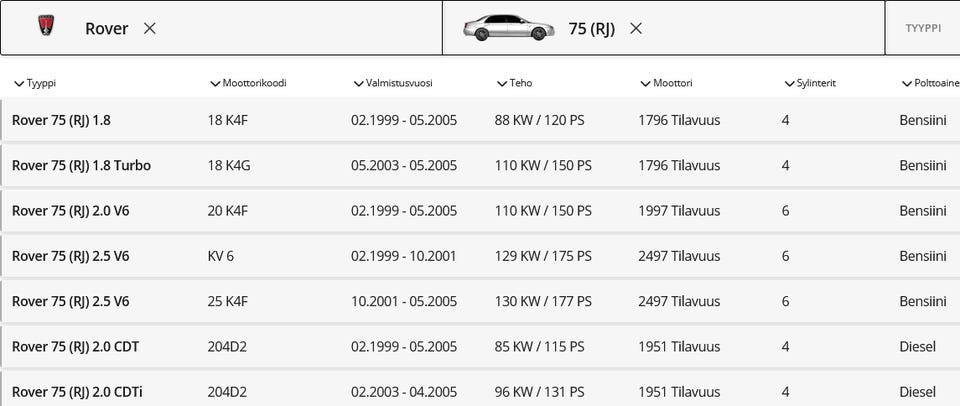960x406 pixels.
Task: Select Rover 75 (RJ) 1.8 row
Action: pos(480,120)
